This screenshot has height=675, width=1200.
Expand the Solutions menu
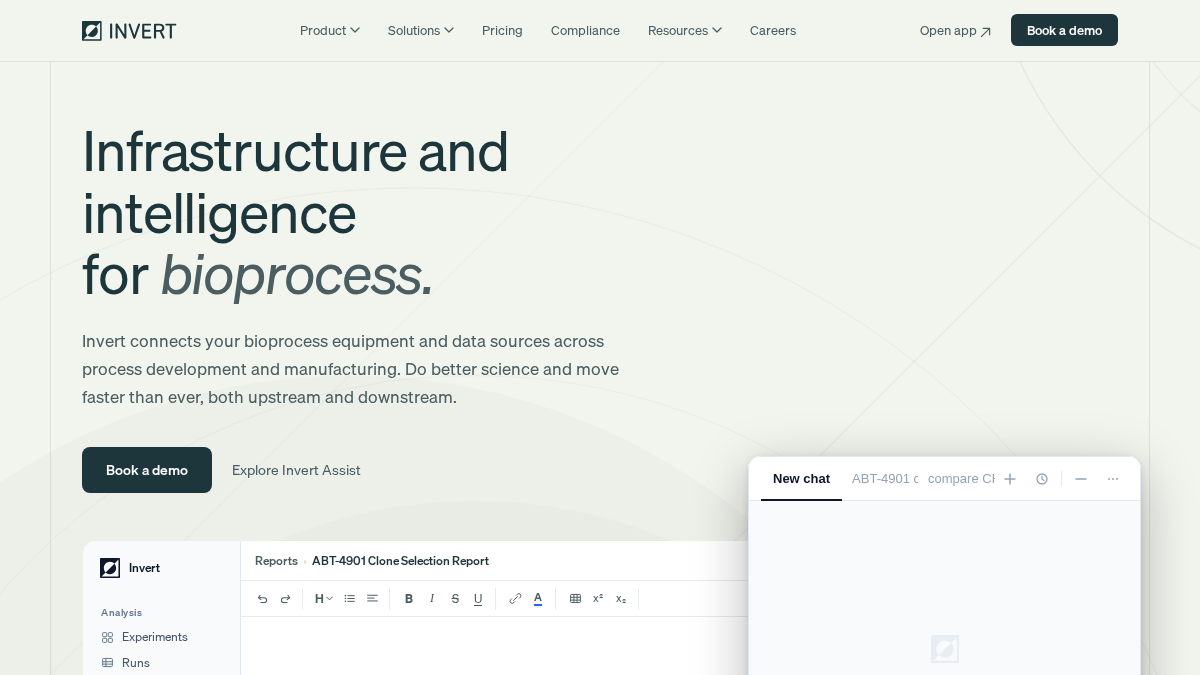point(421,30)
